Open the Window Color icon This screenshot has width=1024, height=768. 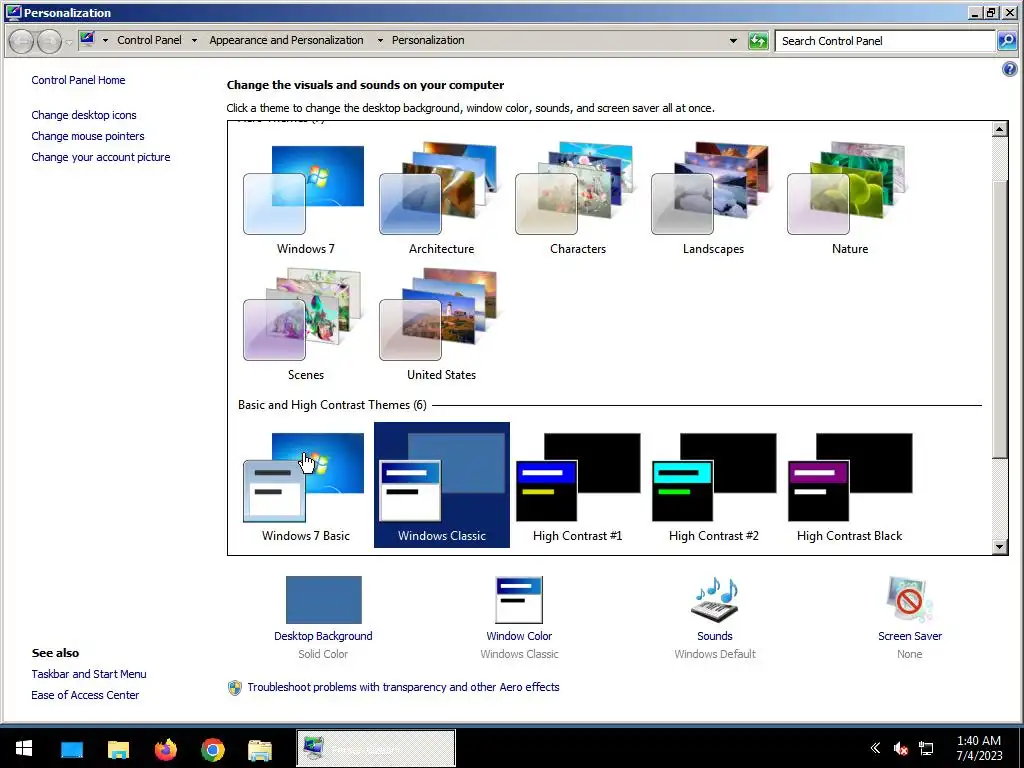point(519,600)
